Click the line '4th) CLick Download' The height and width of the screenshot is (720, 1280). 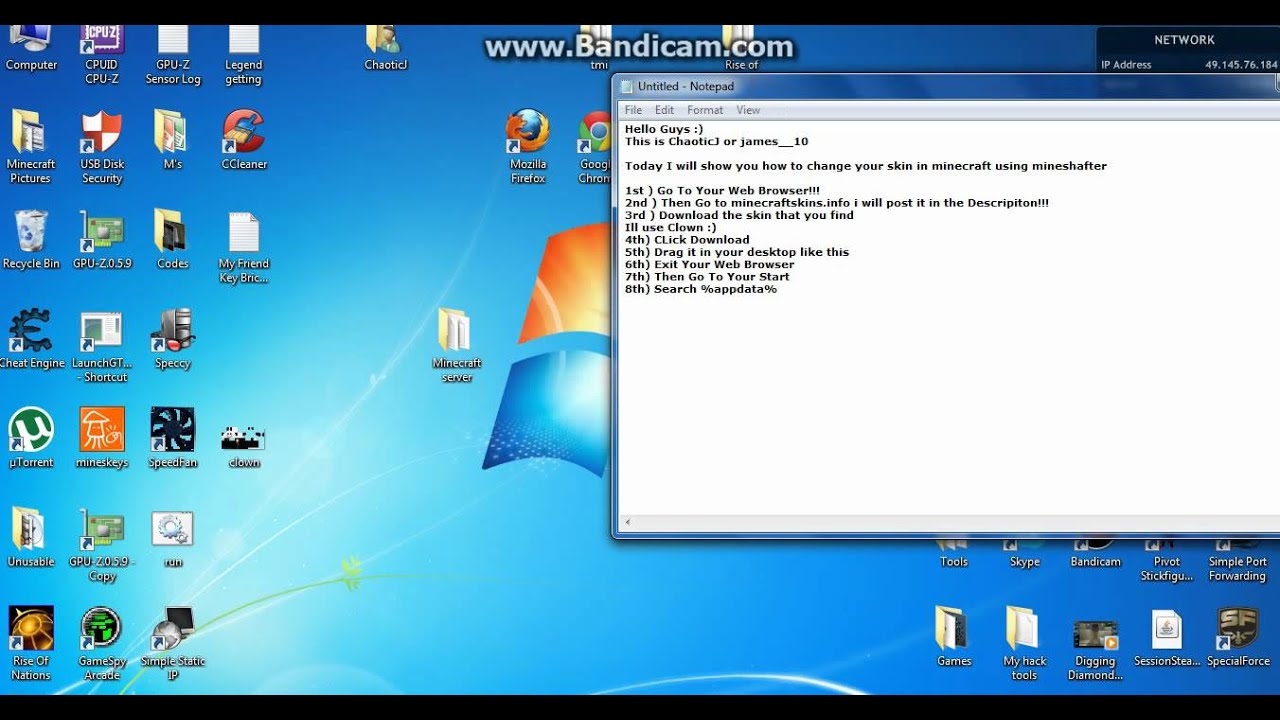click(x=687, y=240)
